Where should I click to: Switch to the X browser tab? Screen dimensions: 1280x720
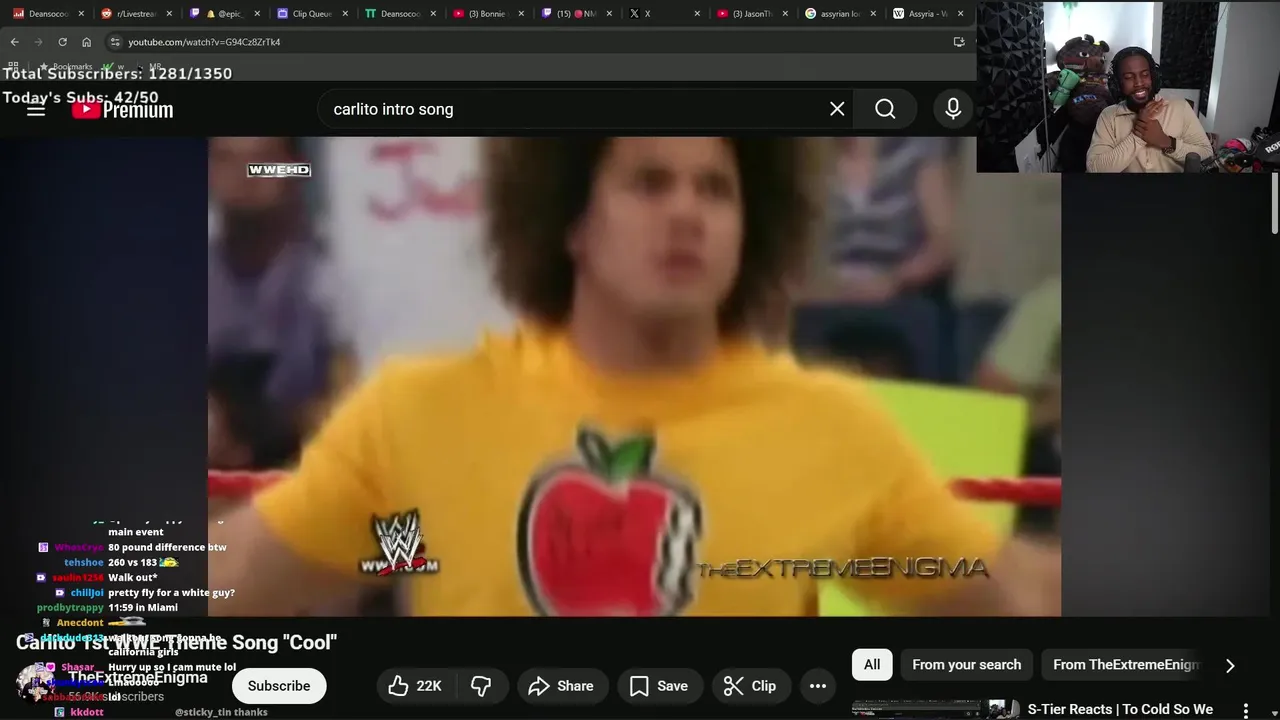(665, 14)
